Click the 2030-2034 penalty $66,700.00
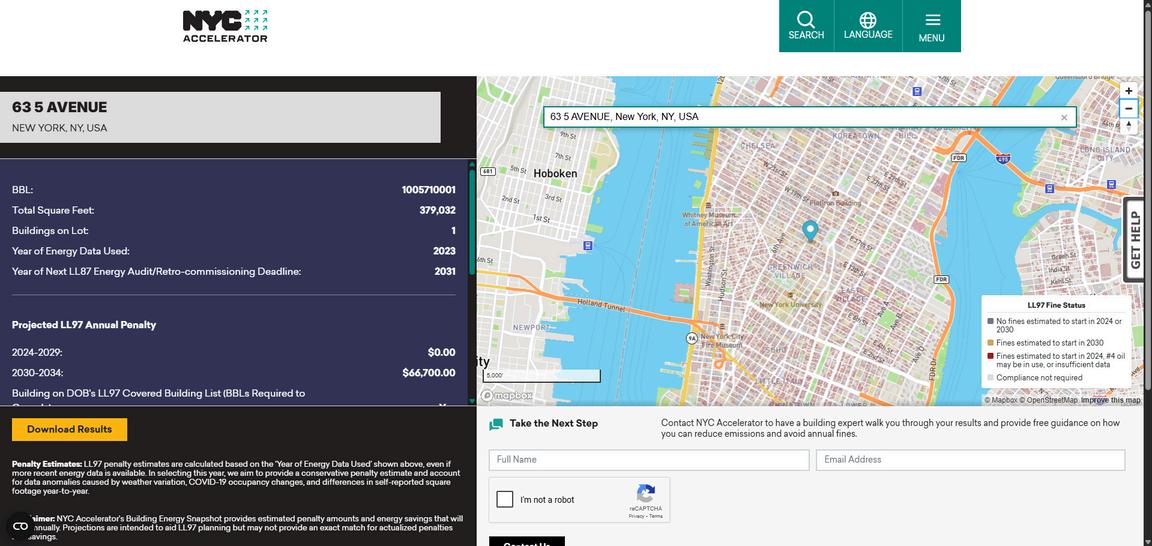This screenshot has width=1152, height=546. [429, 373]
